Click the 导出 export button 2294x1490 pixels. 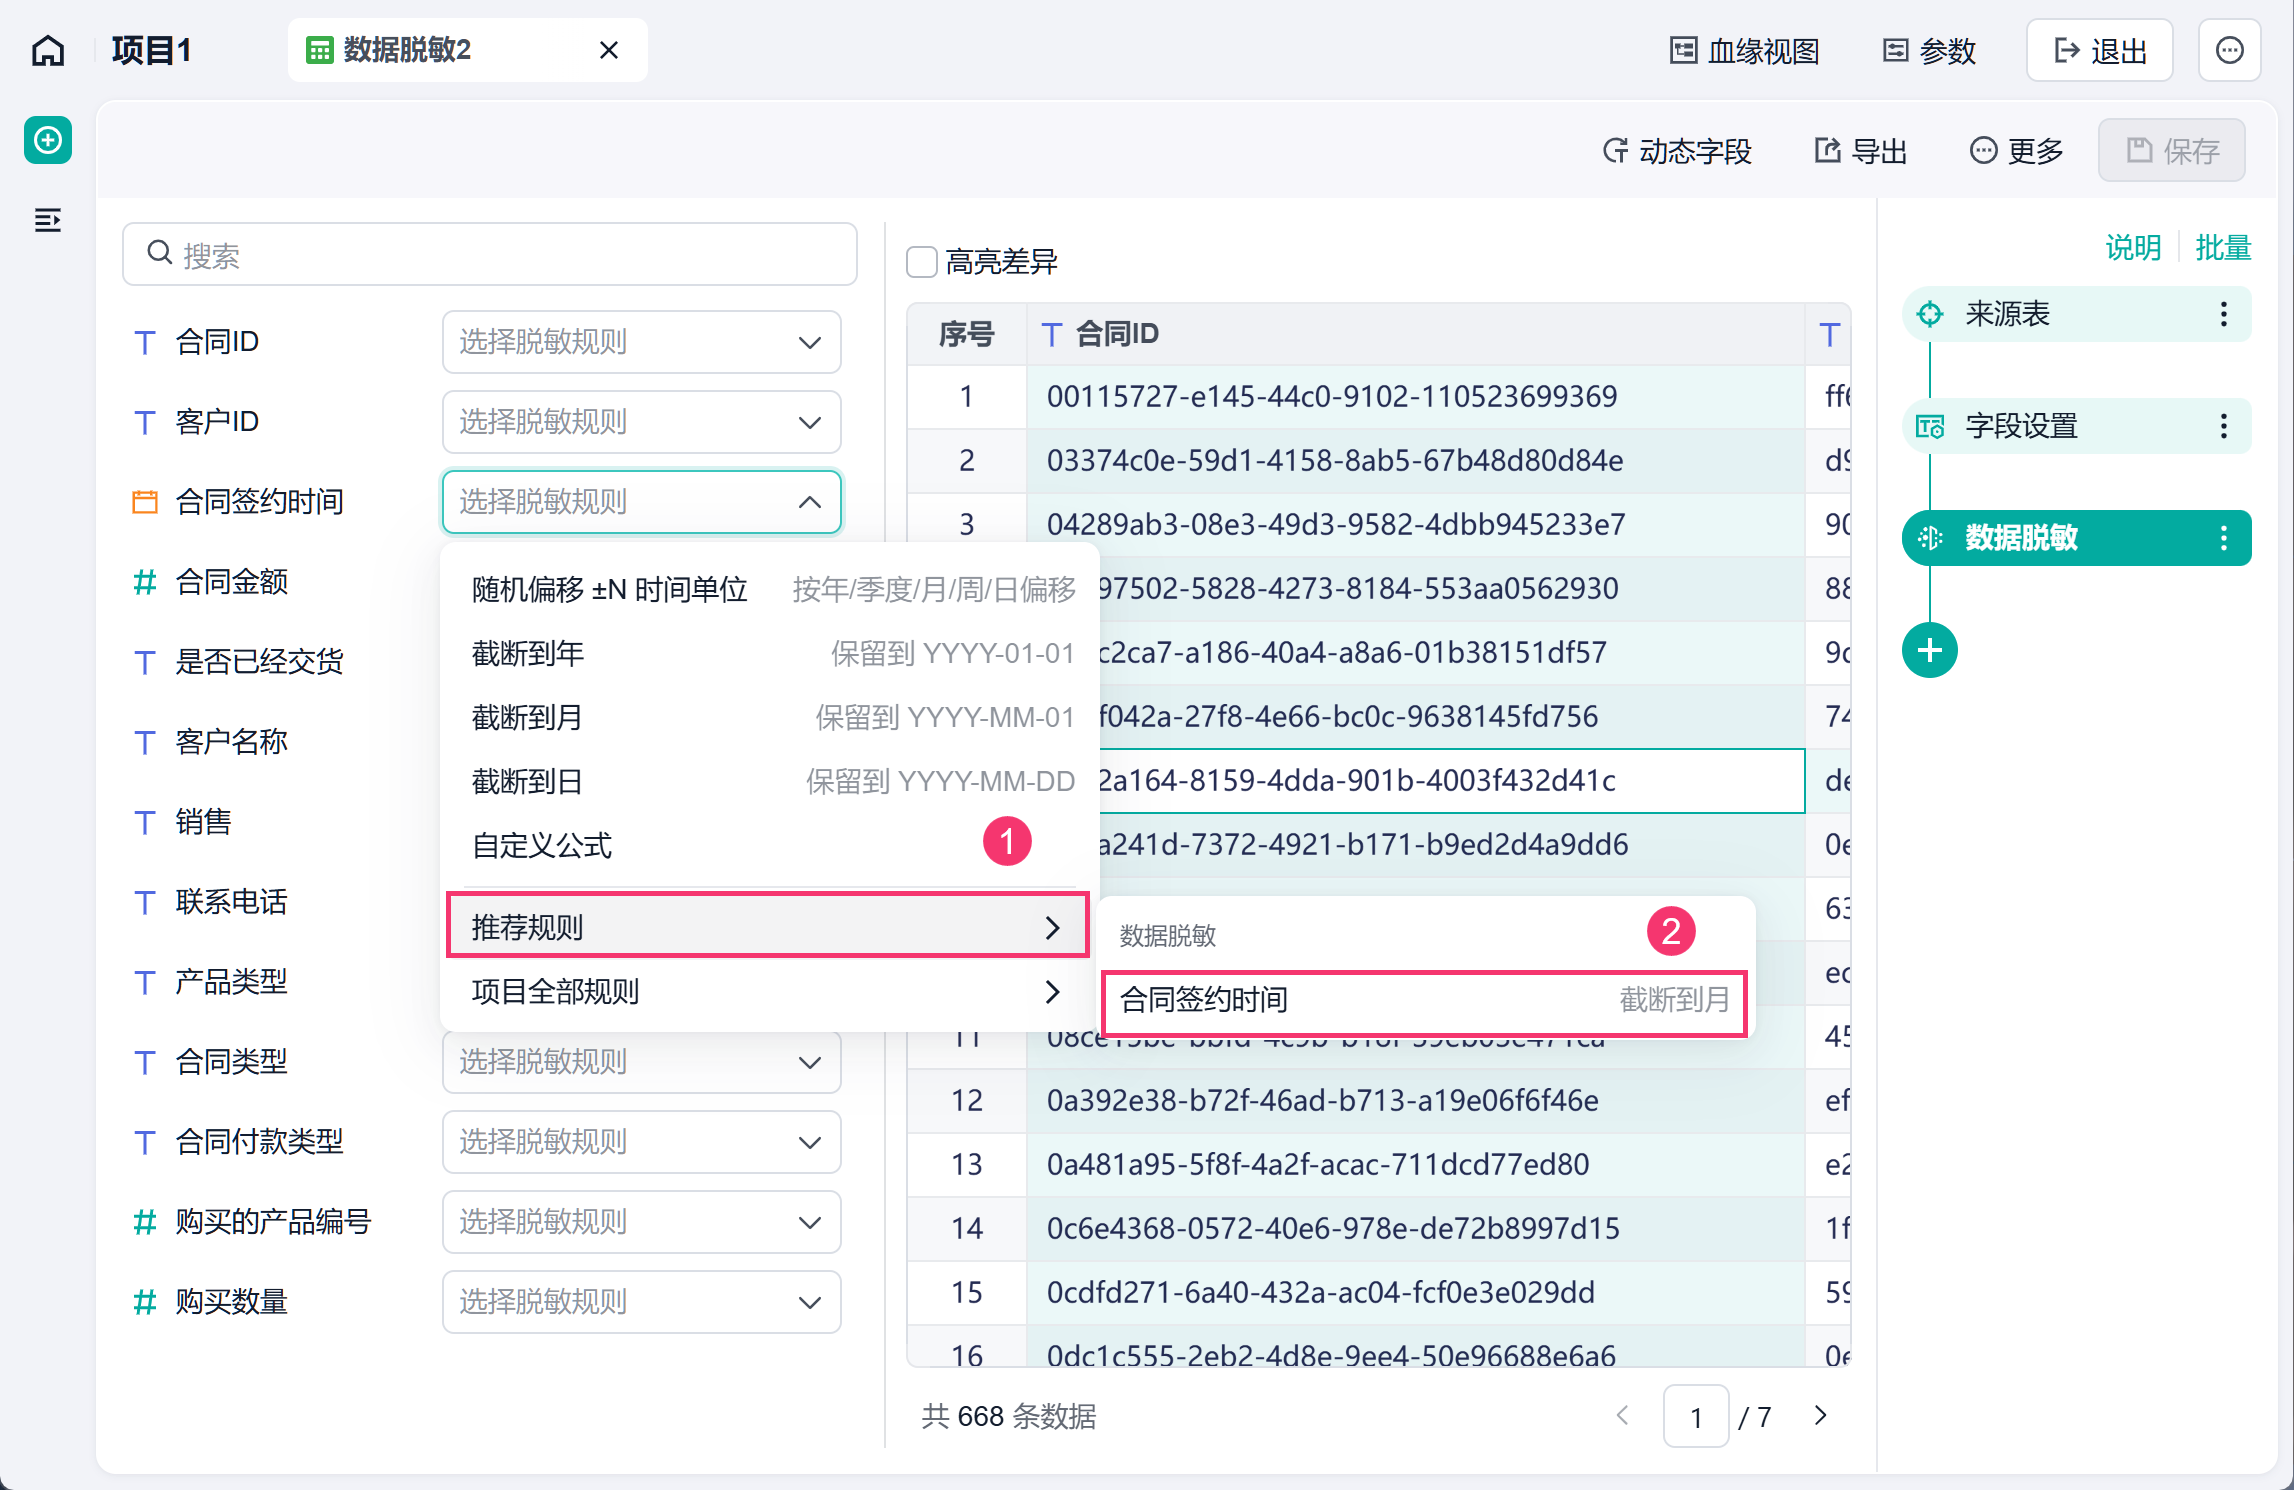1861,151
